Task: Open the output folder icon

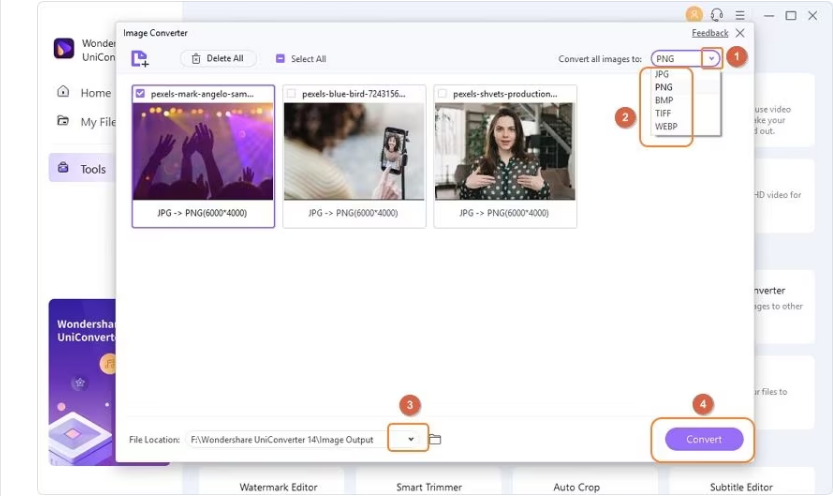Action: click(x=435, y=439)
